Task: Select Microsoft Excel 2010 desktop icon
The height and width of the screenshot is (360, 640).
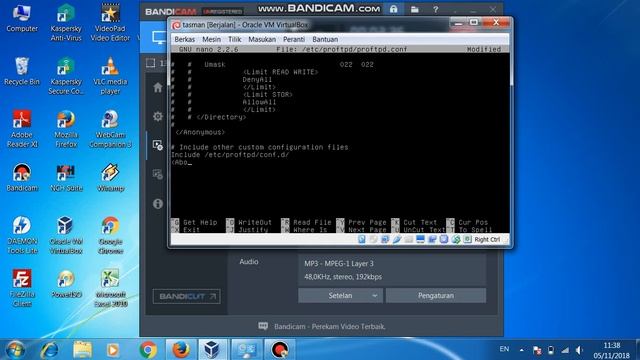Action: (x=110, y=289)
